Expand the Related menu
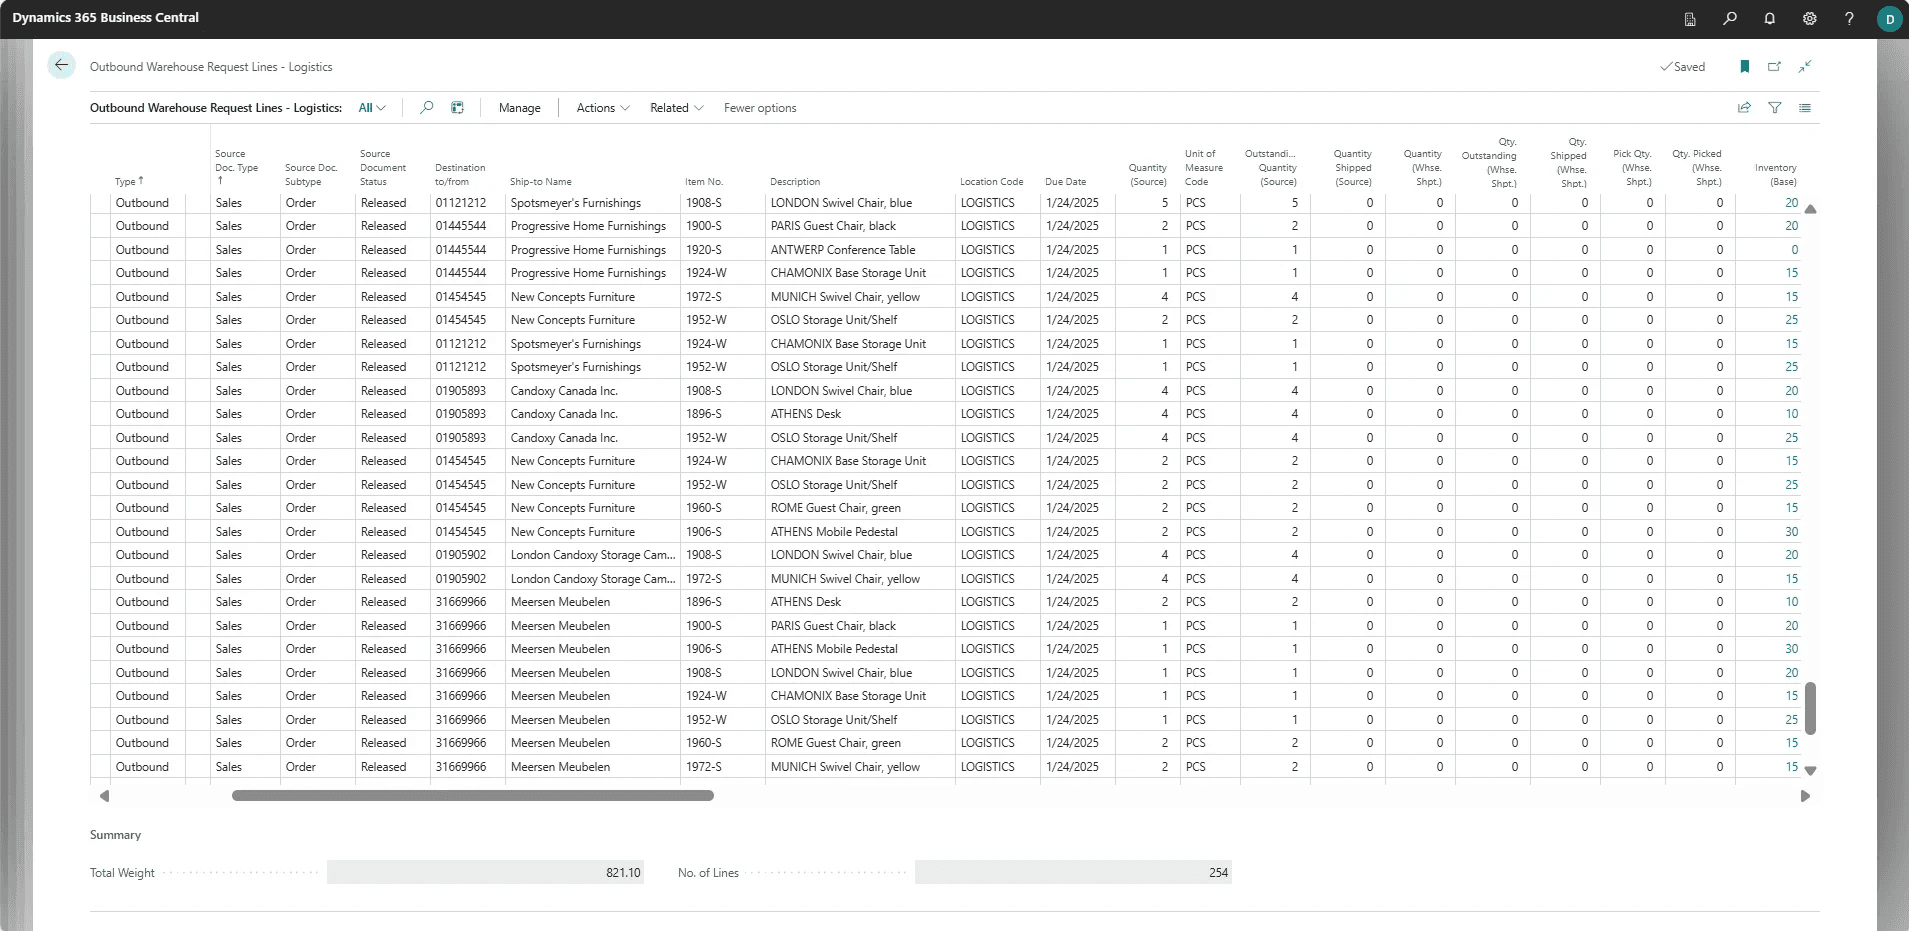 (x=677, y=108)
